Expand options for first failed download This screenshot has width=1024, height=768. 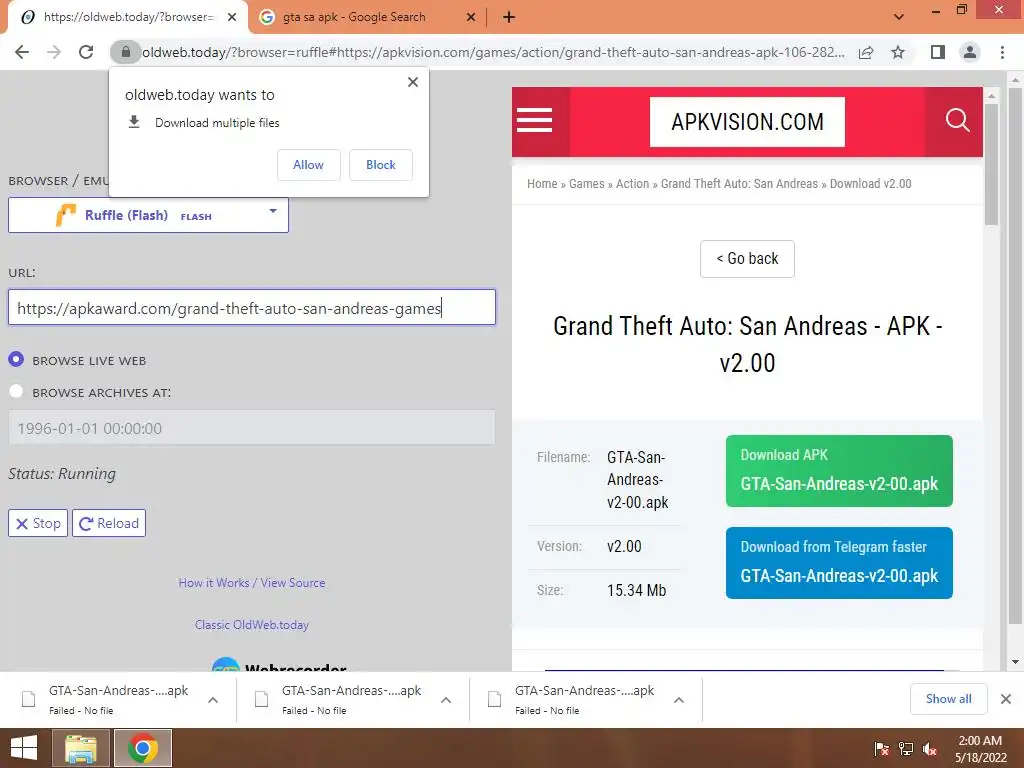tap(213, 700)
